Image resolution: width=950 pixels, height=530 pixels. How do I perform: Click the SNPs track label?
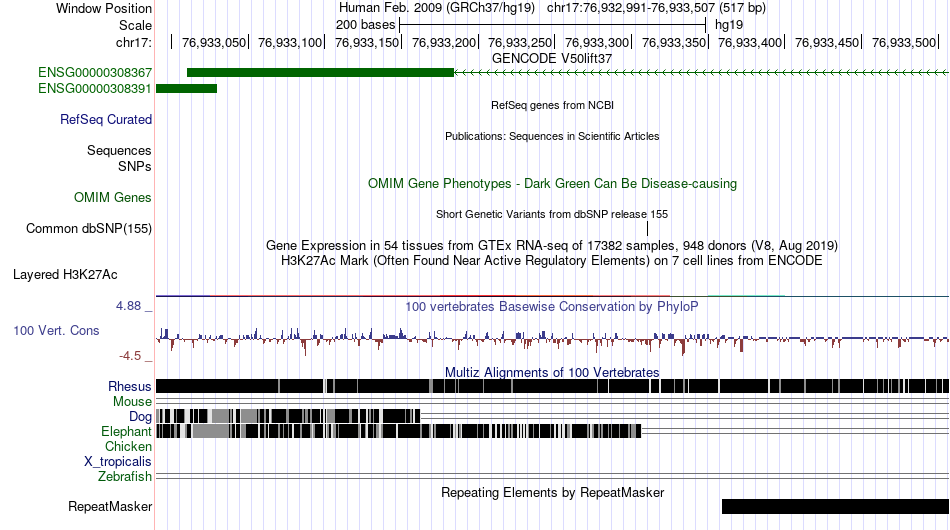point(135,166)
